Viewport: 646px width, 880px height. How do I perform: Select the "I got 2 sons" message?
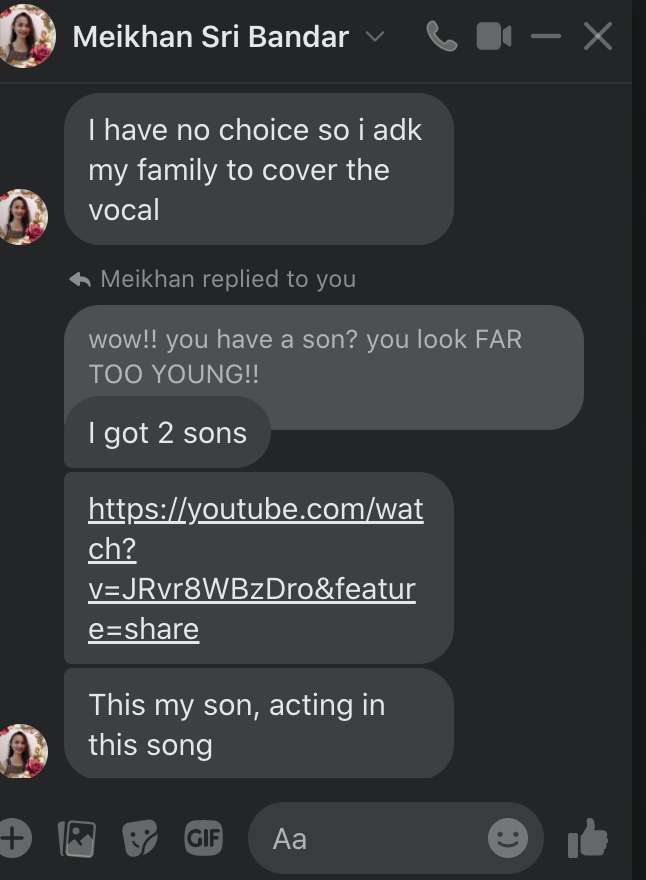pos(167,433)
